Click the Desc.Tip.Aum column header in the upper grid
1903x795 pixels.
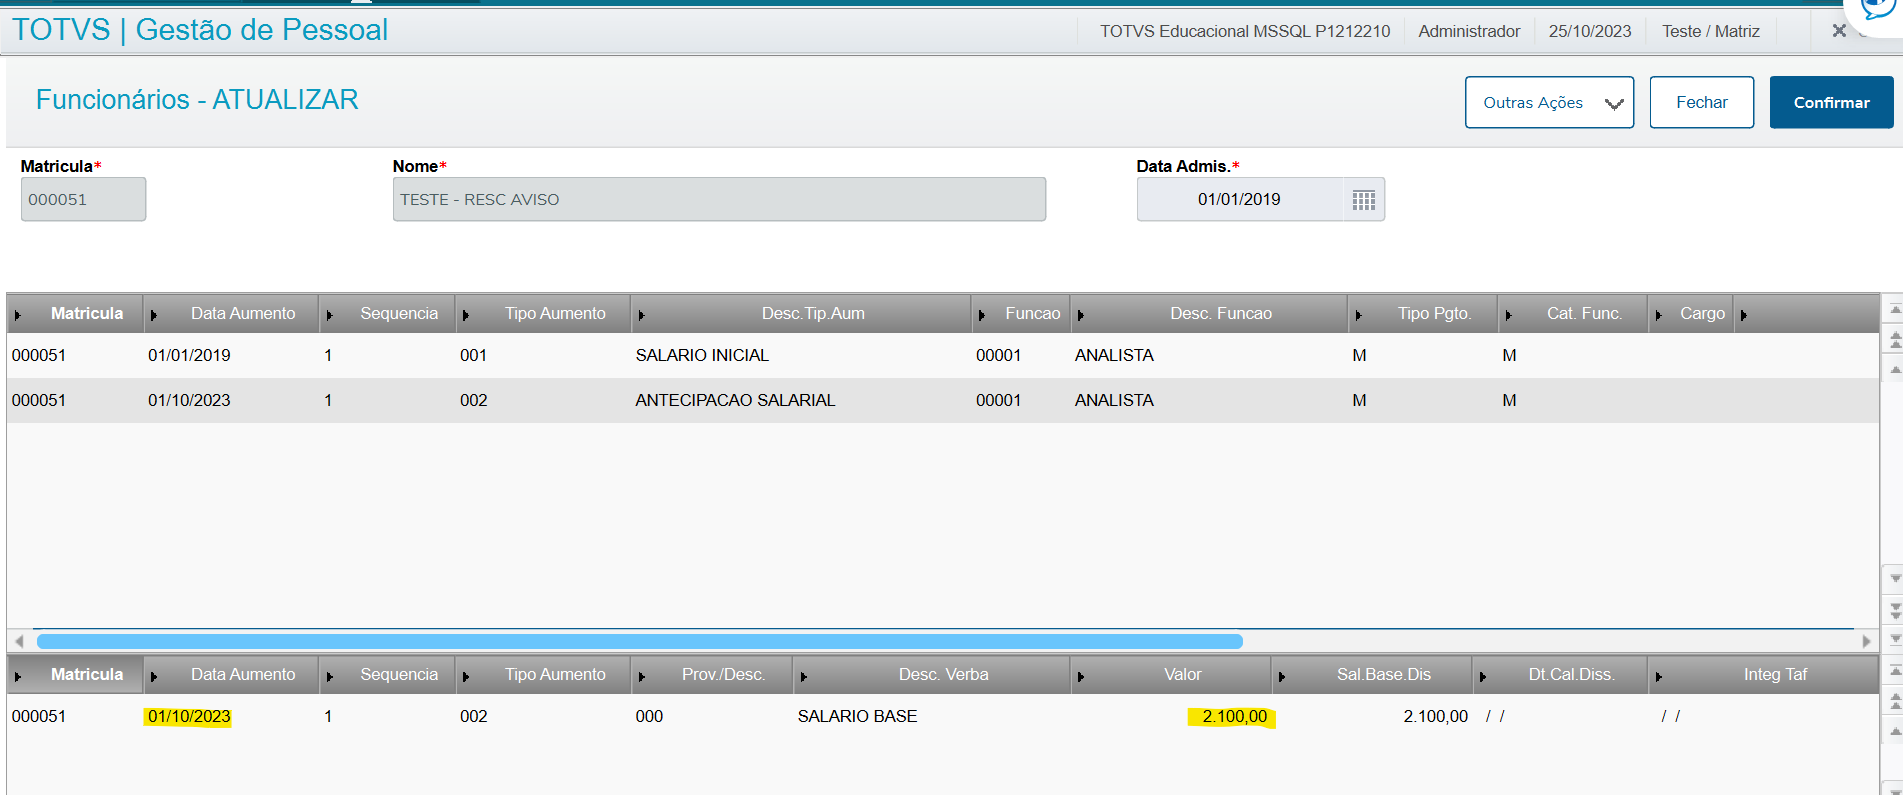pos(812,314)
